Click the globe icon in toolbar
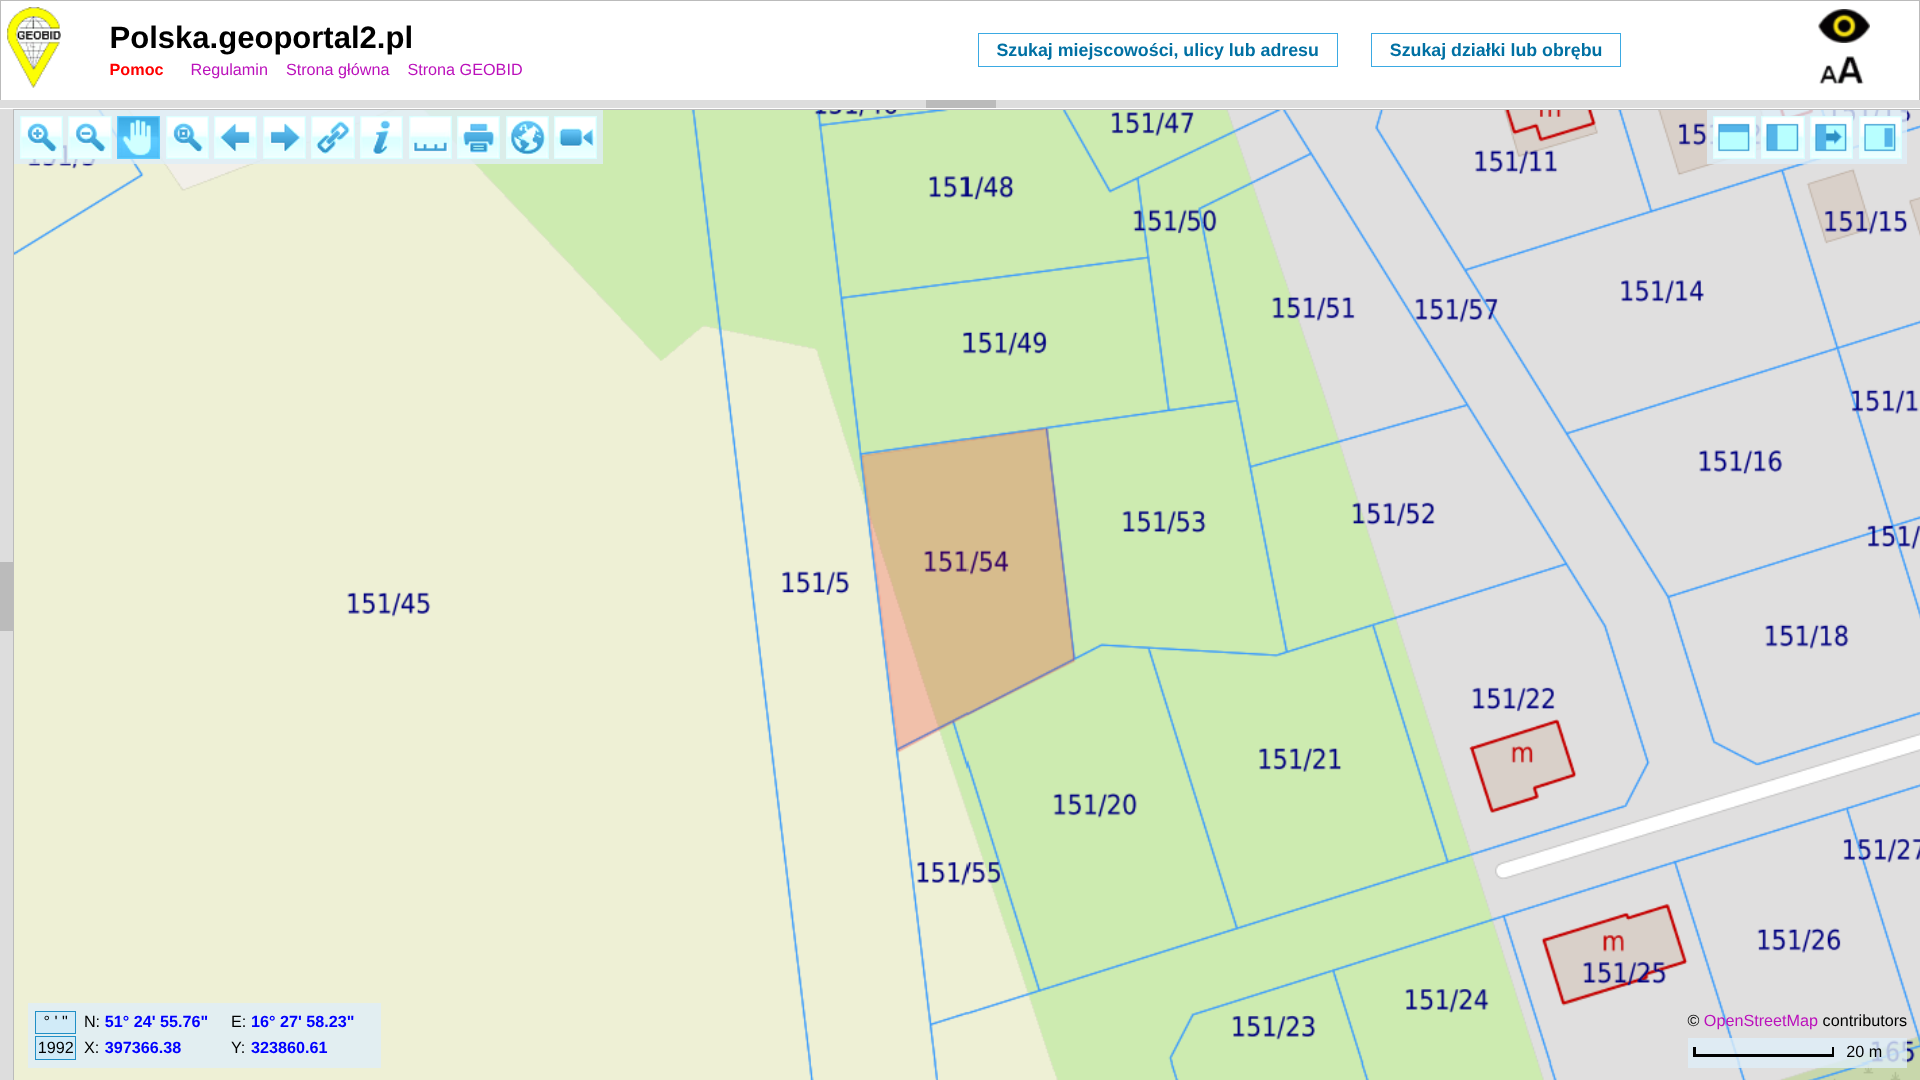1920x1080 pixels. tap(527, 138)
